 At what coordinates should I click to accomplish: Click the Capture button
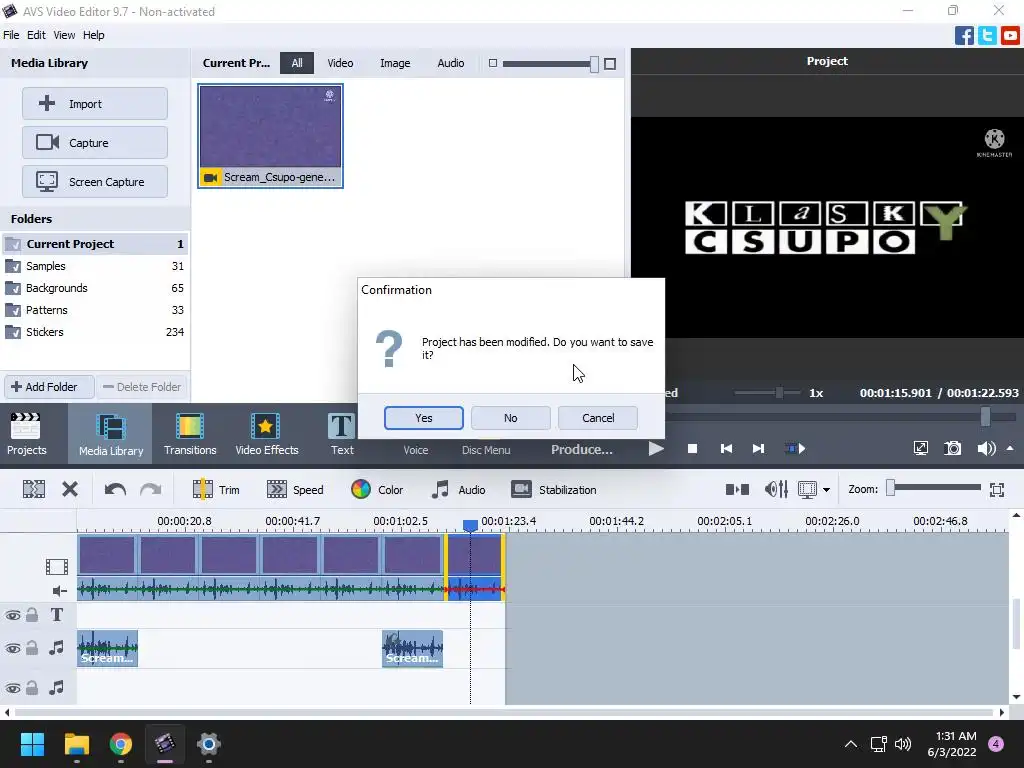pos(95,142)
